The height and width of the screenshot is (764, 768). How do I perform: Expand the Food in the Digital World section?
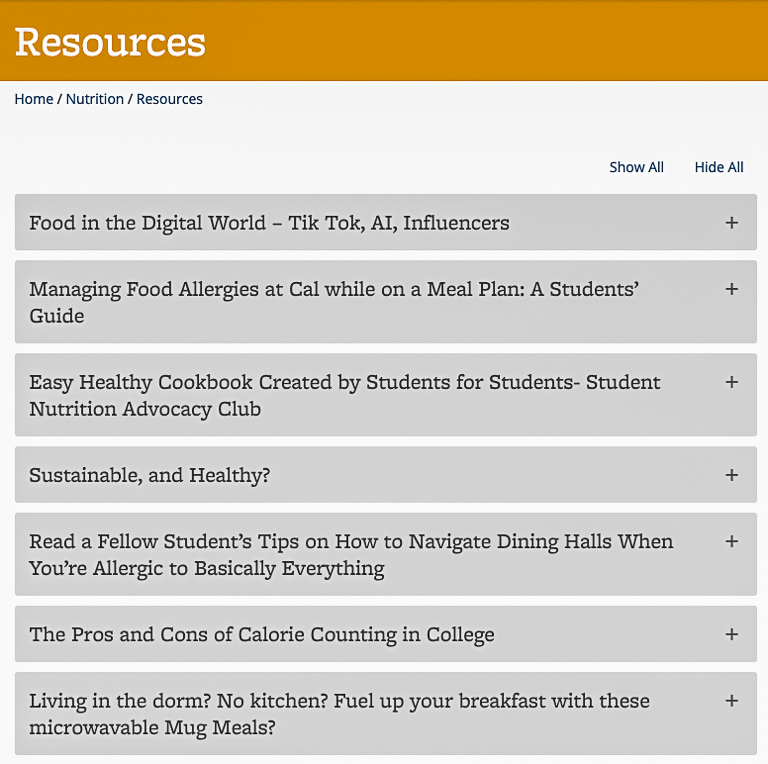point(269,223)
